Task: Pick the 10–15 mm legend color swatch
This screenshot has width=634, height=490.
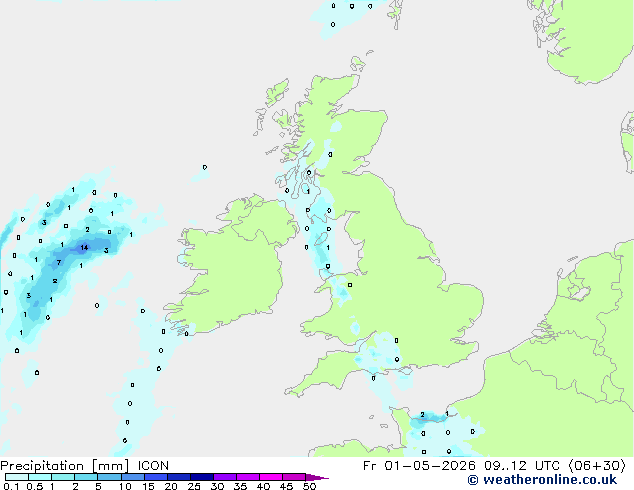Action: click(132, 477)
